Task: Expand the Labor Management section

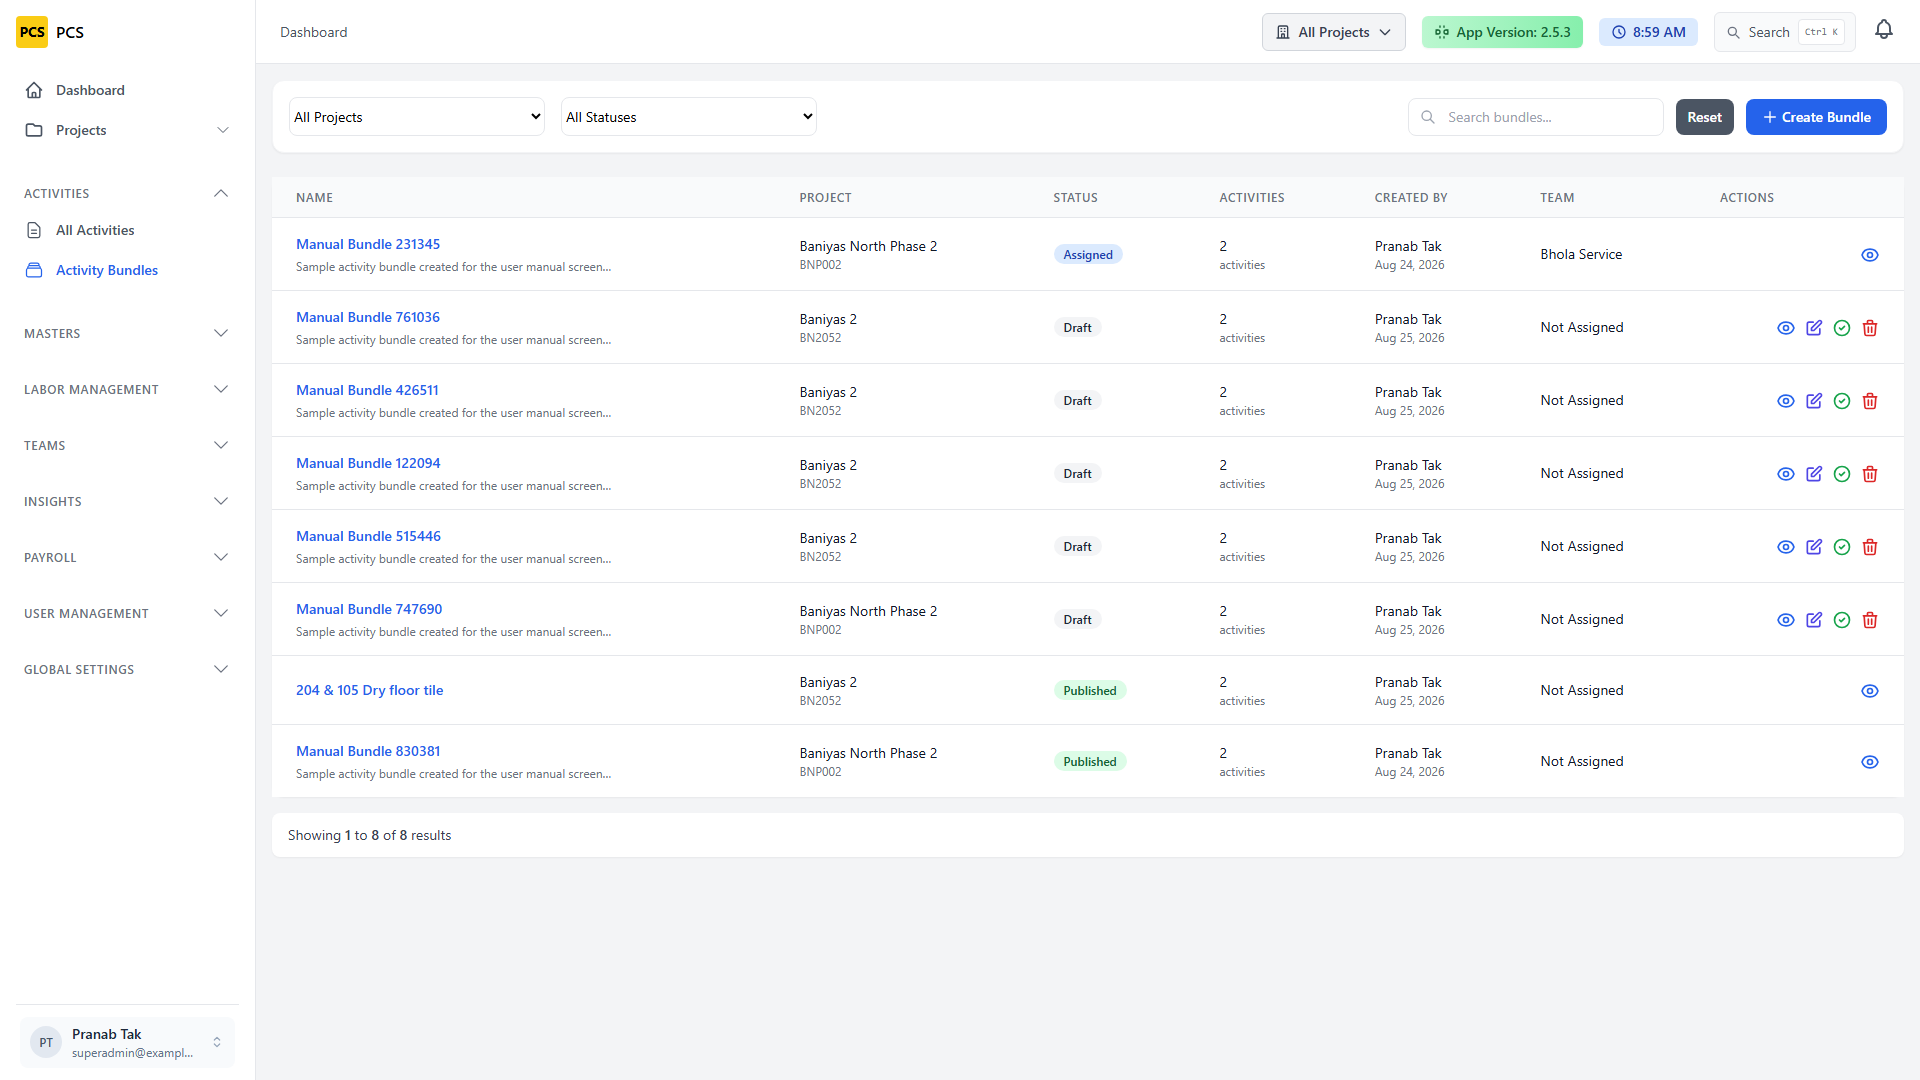Action: click(128, 389)
